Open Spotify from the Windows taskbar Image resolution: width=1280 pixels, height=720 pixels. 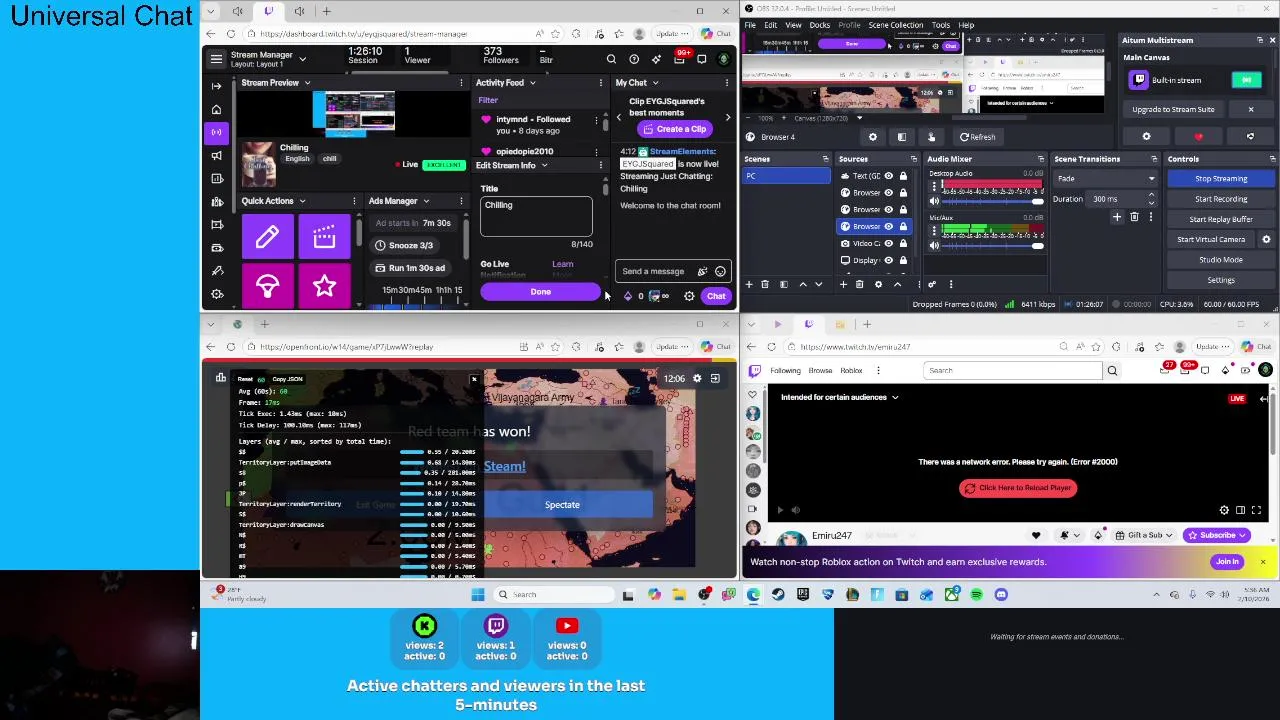click(x=975, y=595)
